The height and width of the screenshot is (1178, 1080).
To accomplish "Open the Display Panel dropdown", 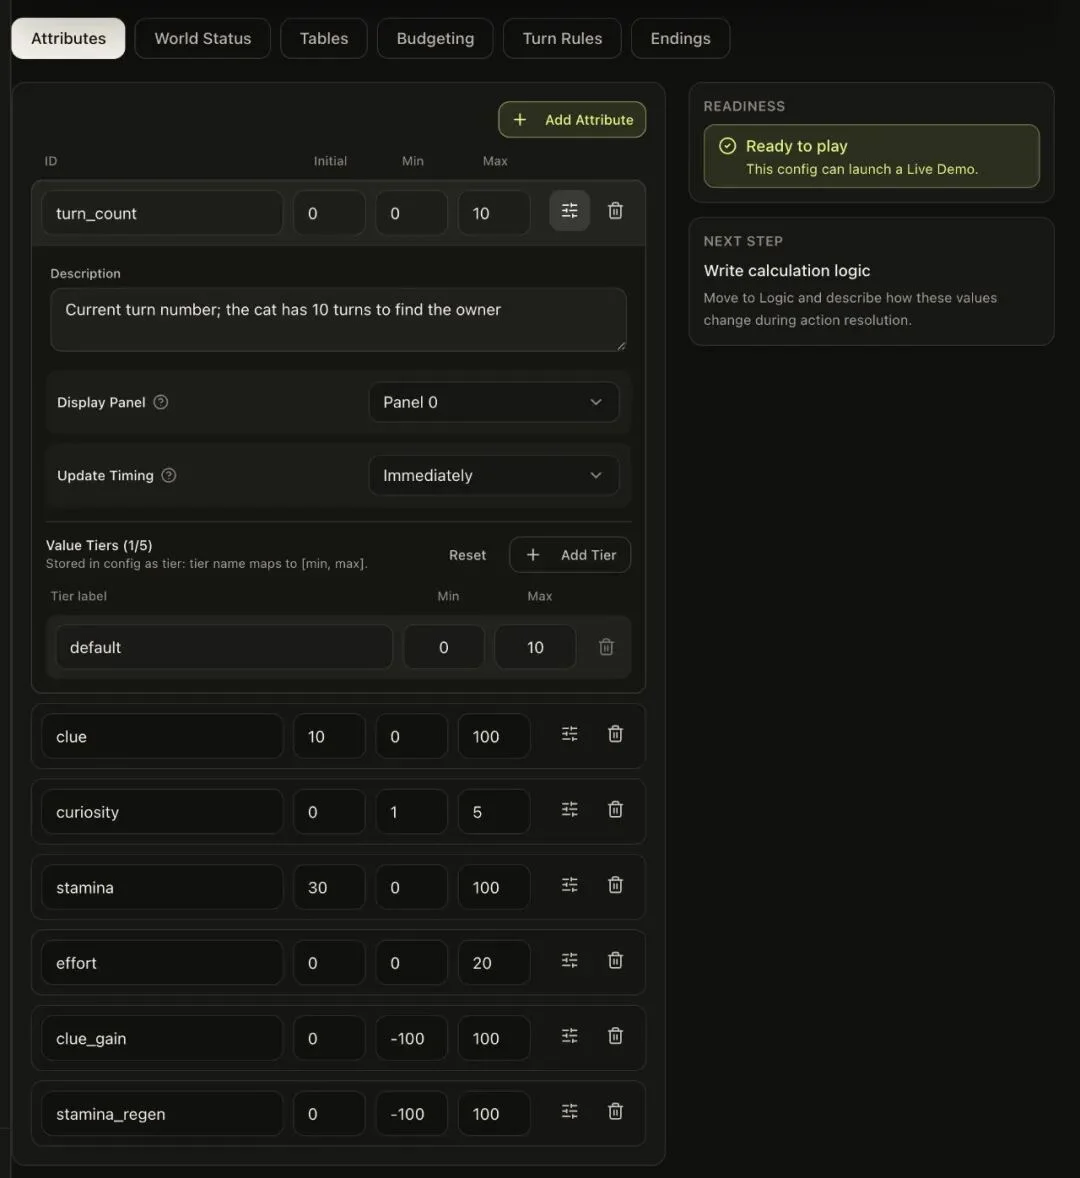I will pyautogui.click(x=493, y=402).
